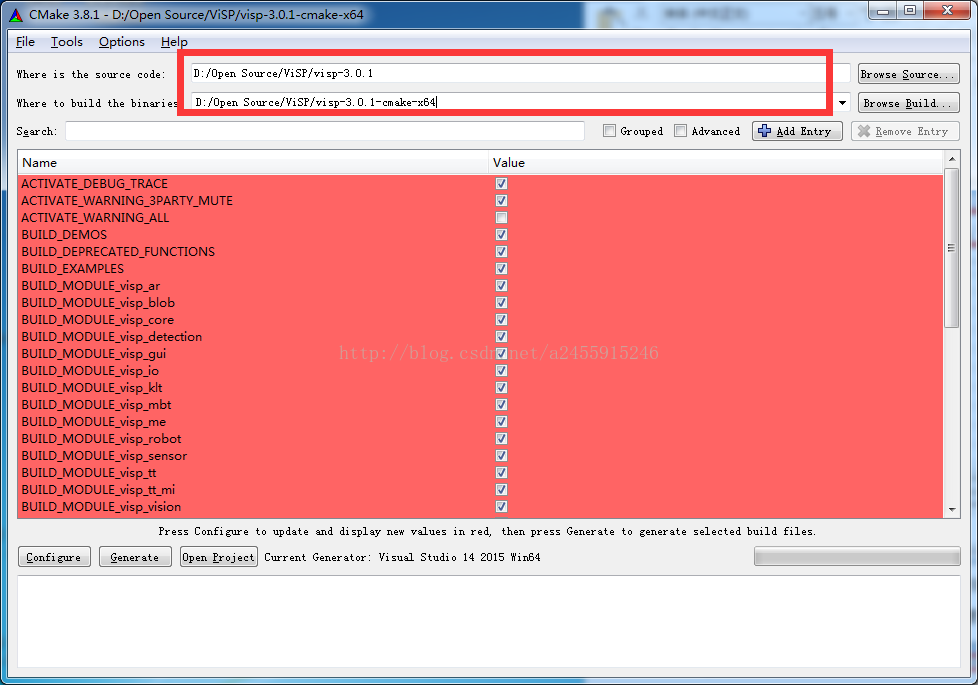
Task: Select the ACTIVATE_DEBUG_TRACE entry name
Action: (x=94, y=183)
